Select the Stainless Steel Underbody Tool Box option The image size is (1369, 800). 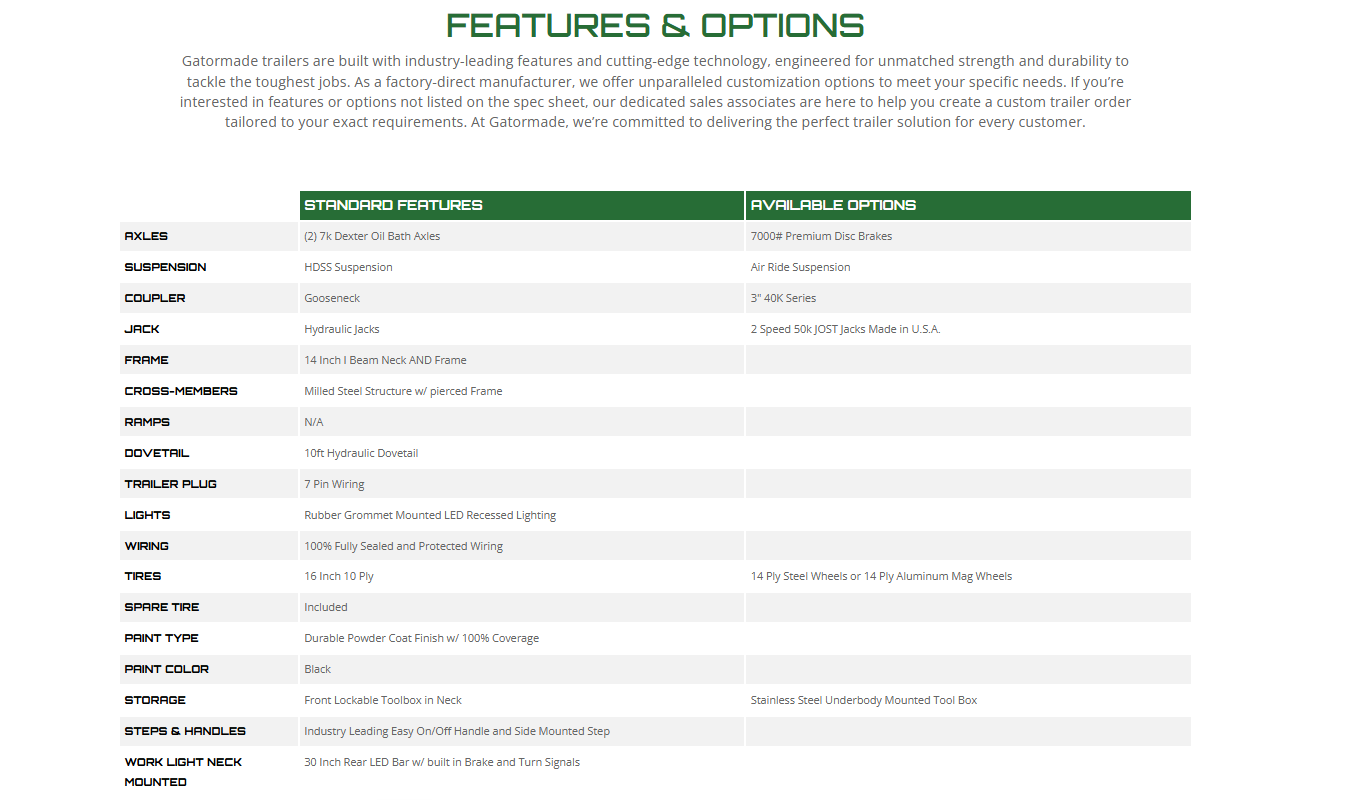tap(864, 700)
